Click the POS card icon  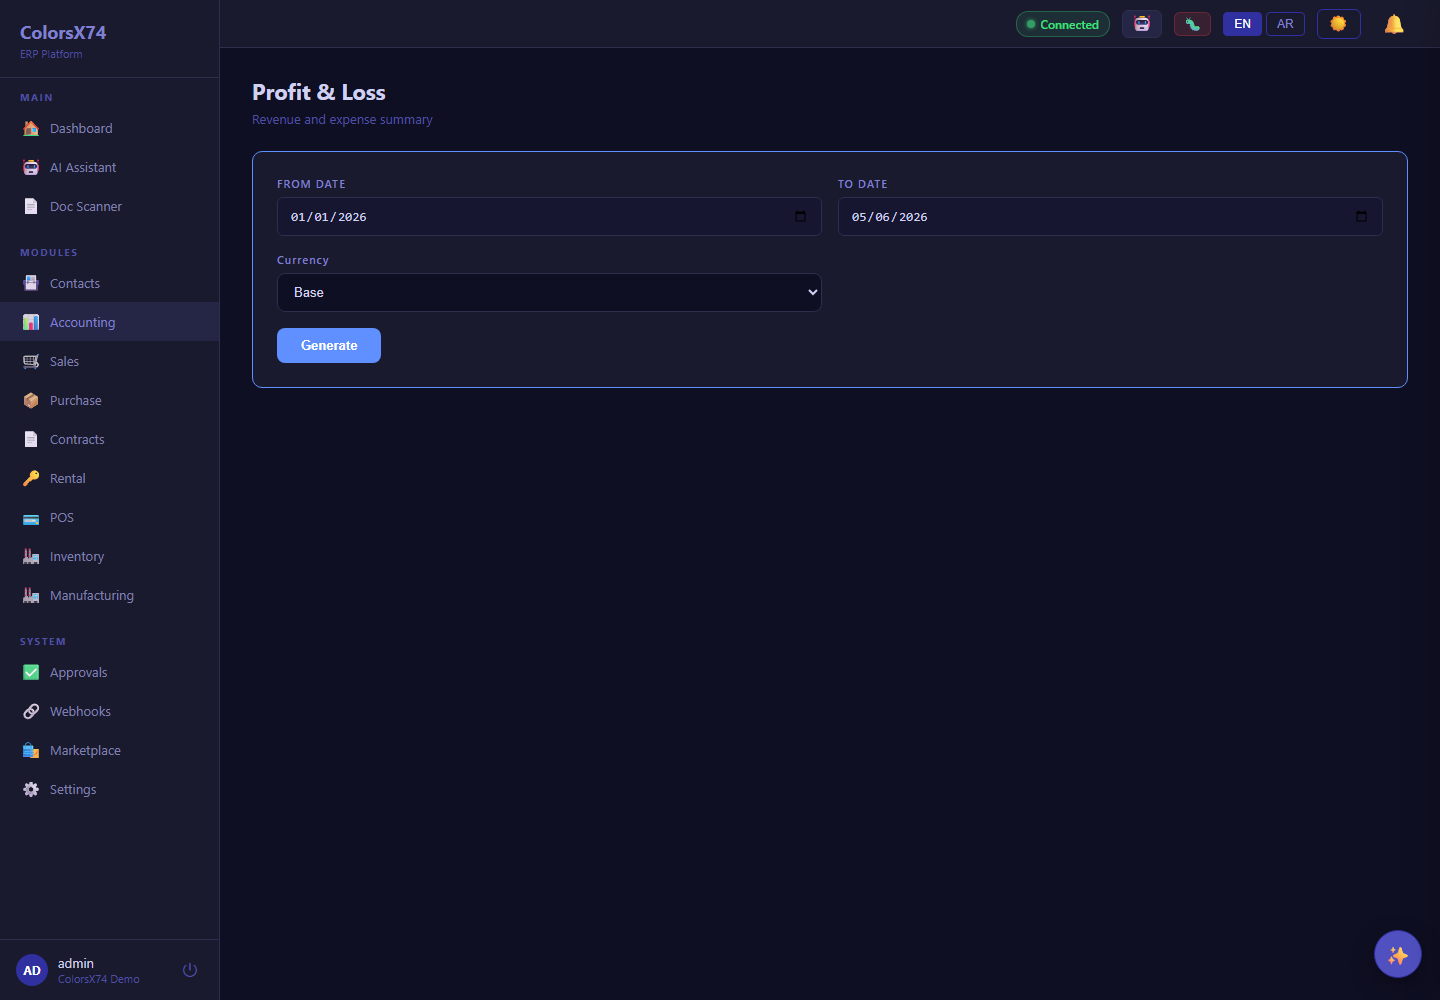coord(31,517)
